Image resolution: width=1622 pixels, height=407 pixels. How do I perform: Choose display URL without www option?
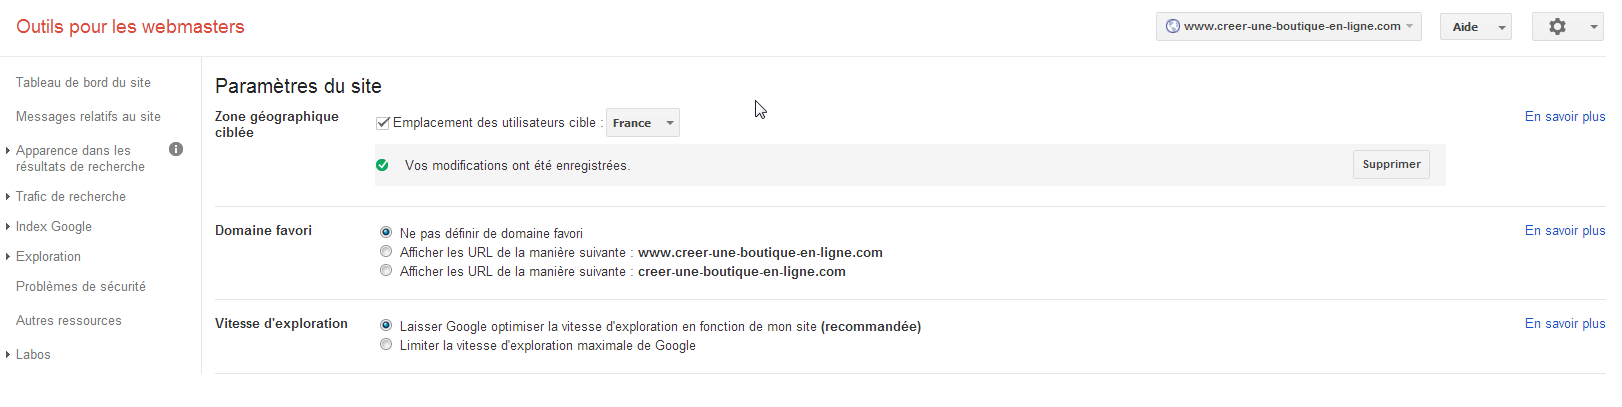(x=386, y=270)
